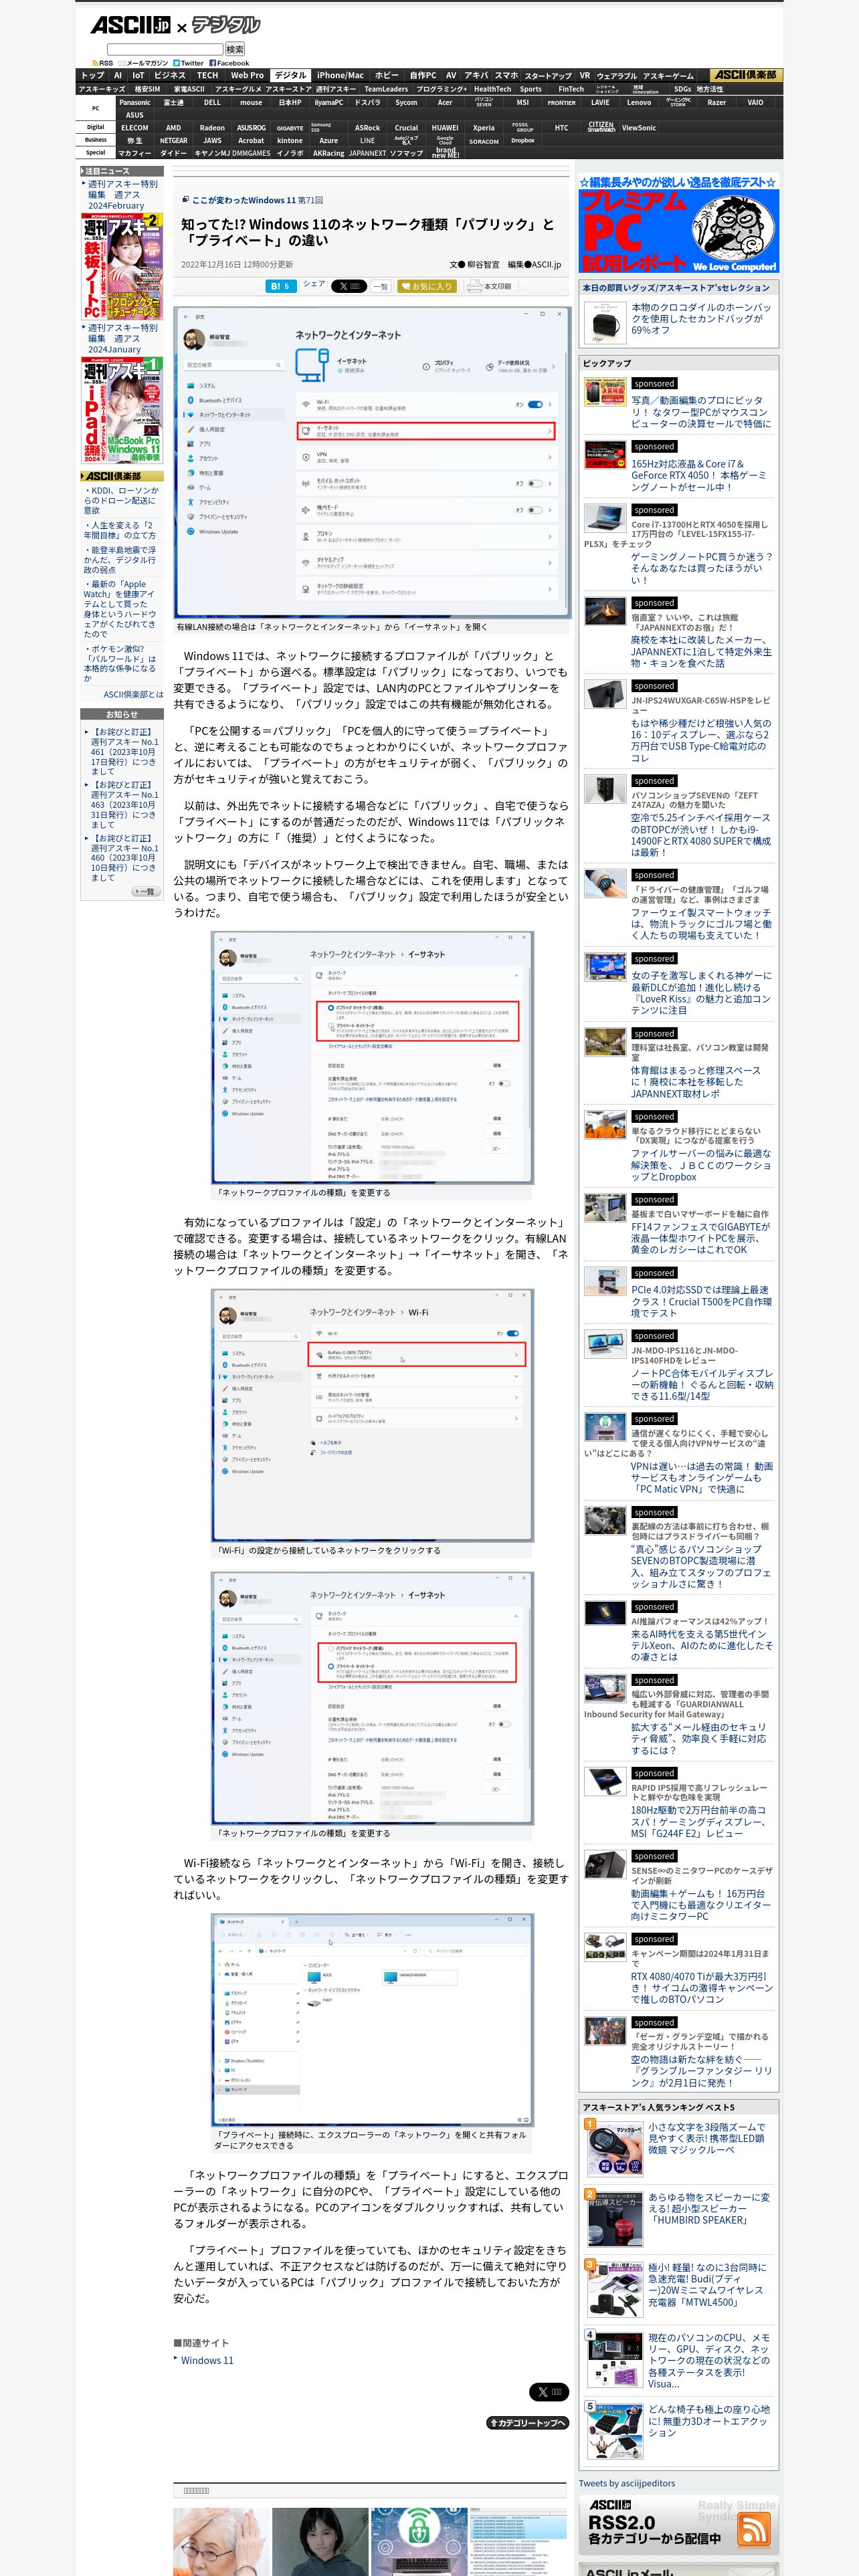Open the トップ nav tab
The image size is (859, 2576).
coord(93,75)
